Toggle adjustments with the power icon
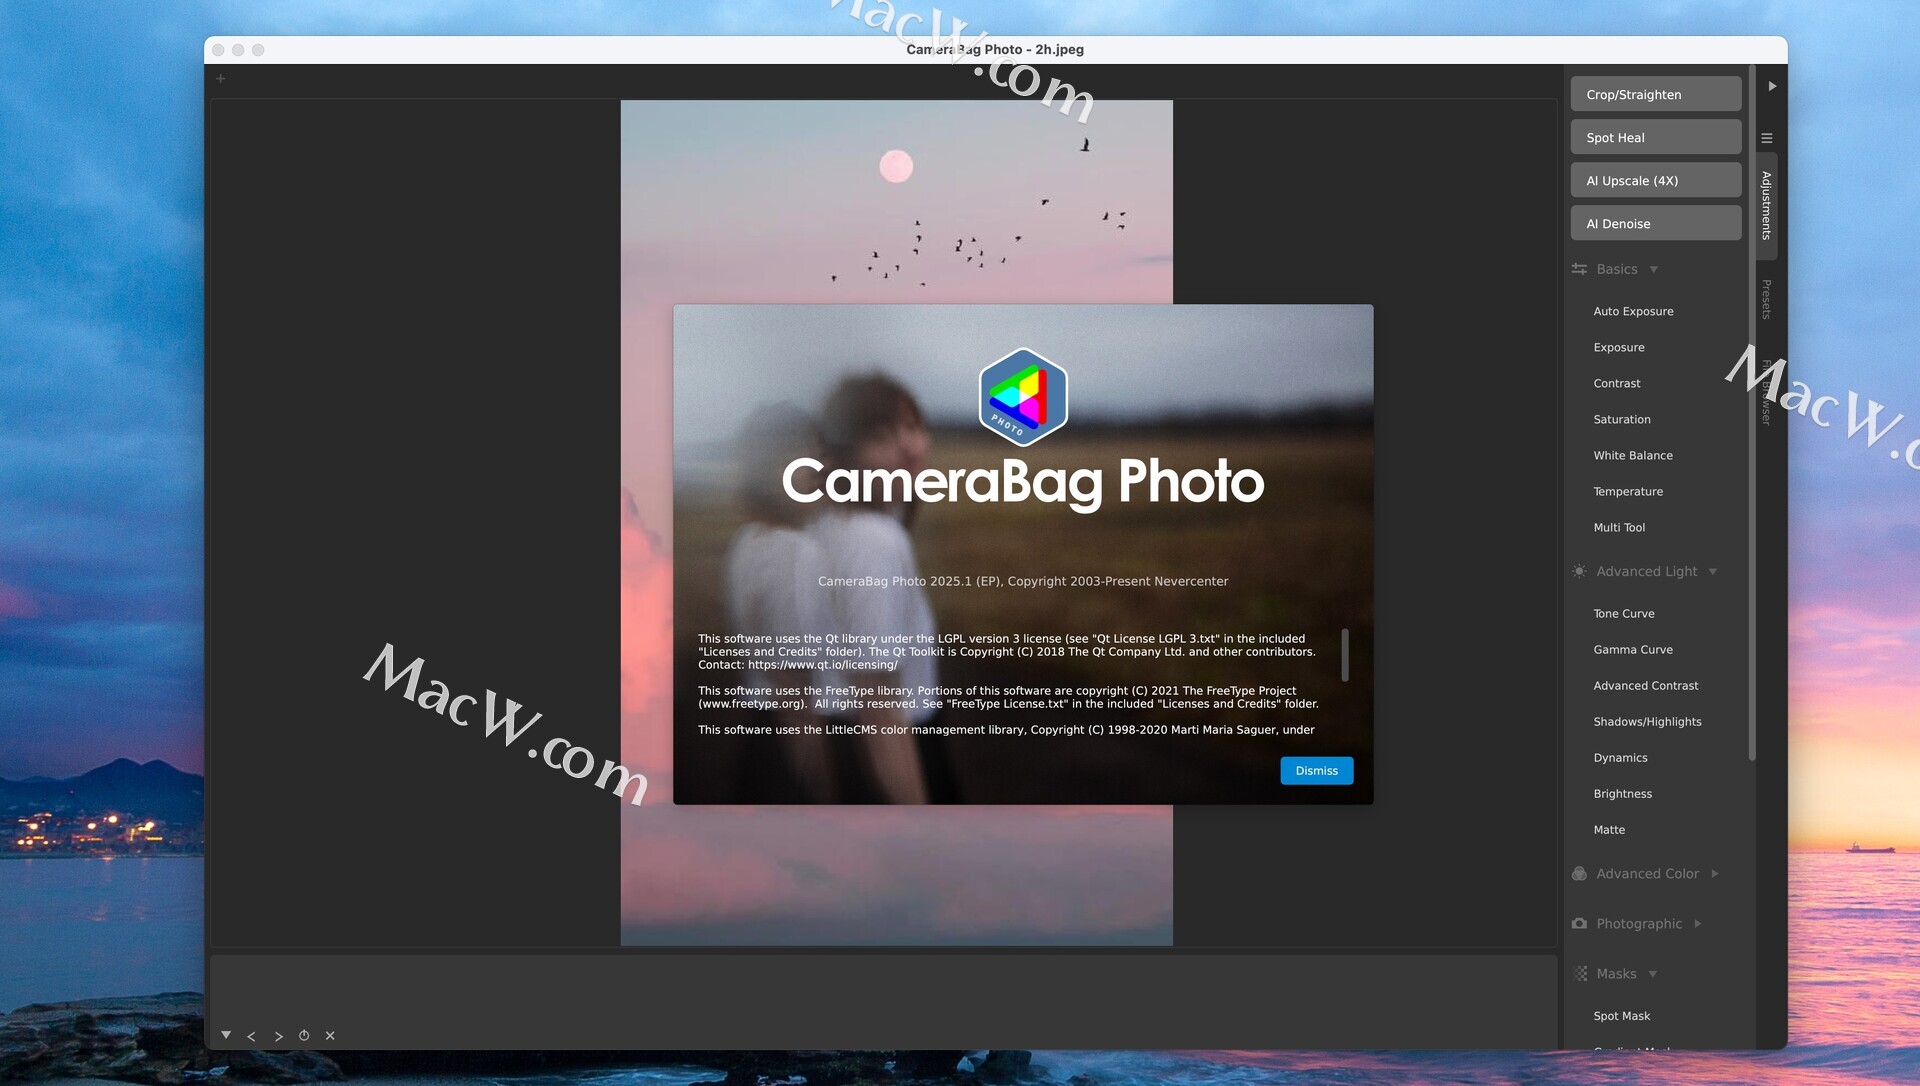This screenshot has width=1920, height=1086. point(304,1035)
